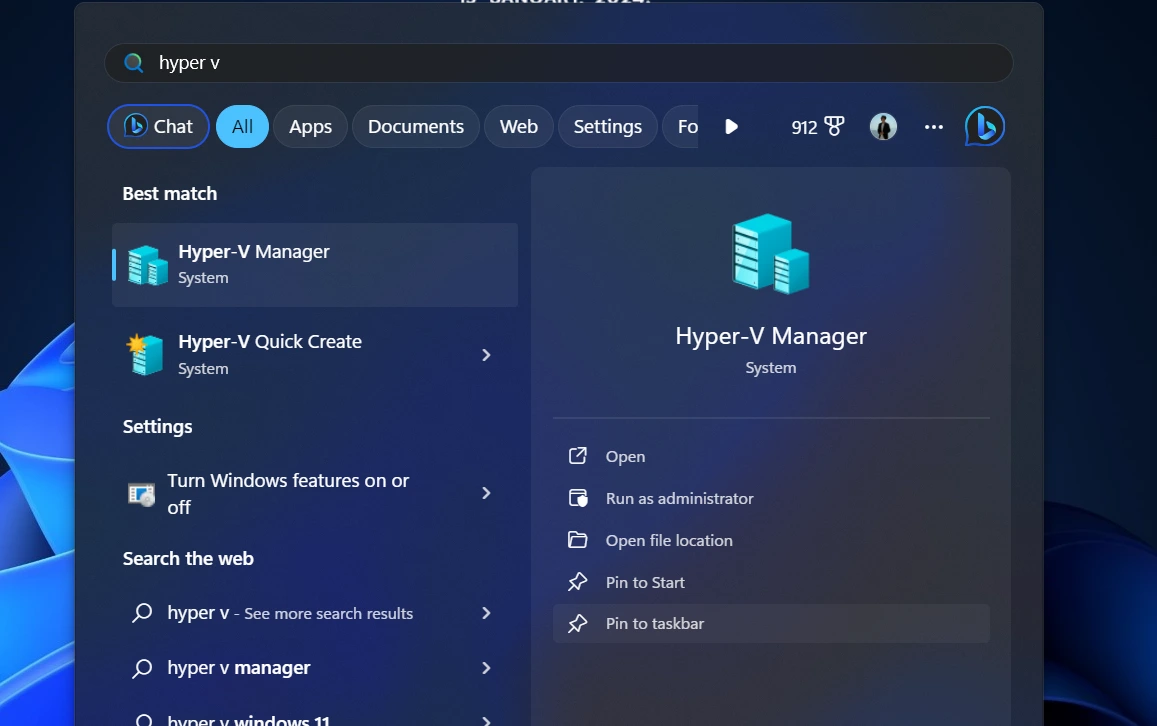The width and height of the screenshot is (1157, 726).
Task: Expand the hyper v manager web result chevron
Action: [x=486, y=668]
